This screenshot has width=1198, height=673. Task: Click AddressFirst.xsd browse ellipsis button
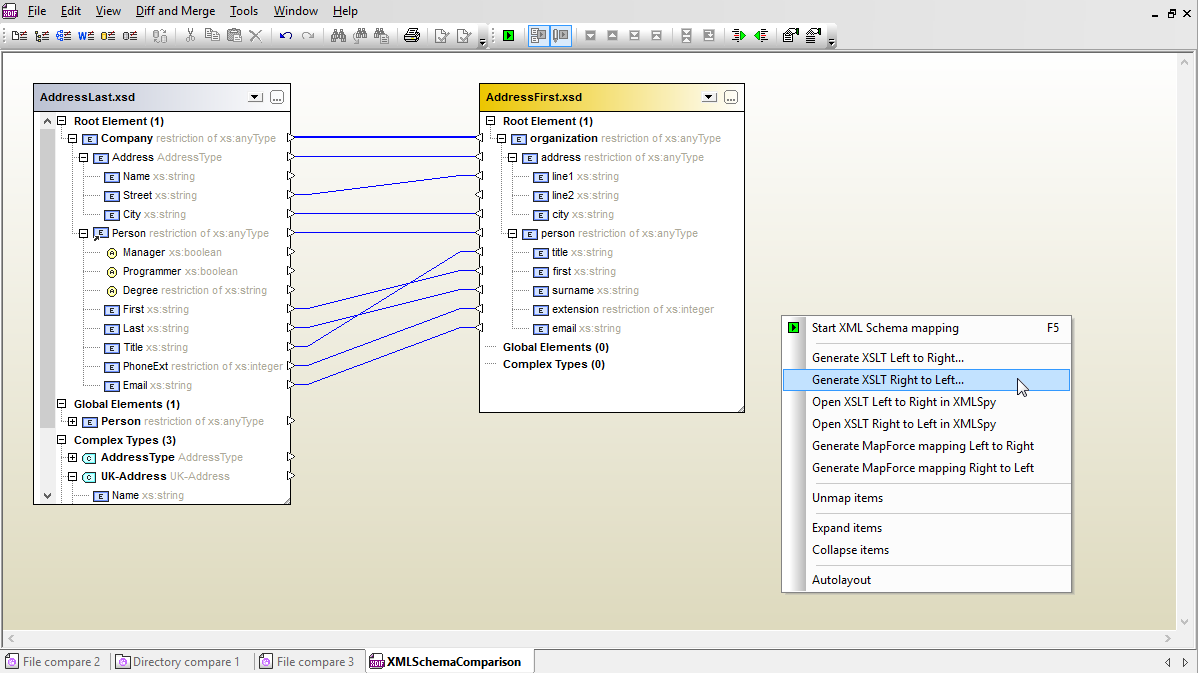731,97
